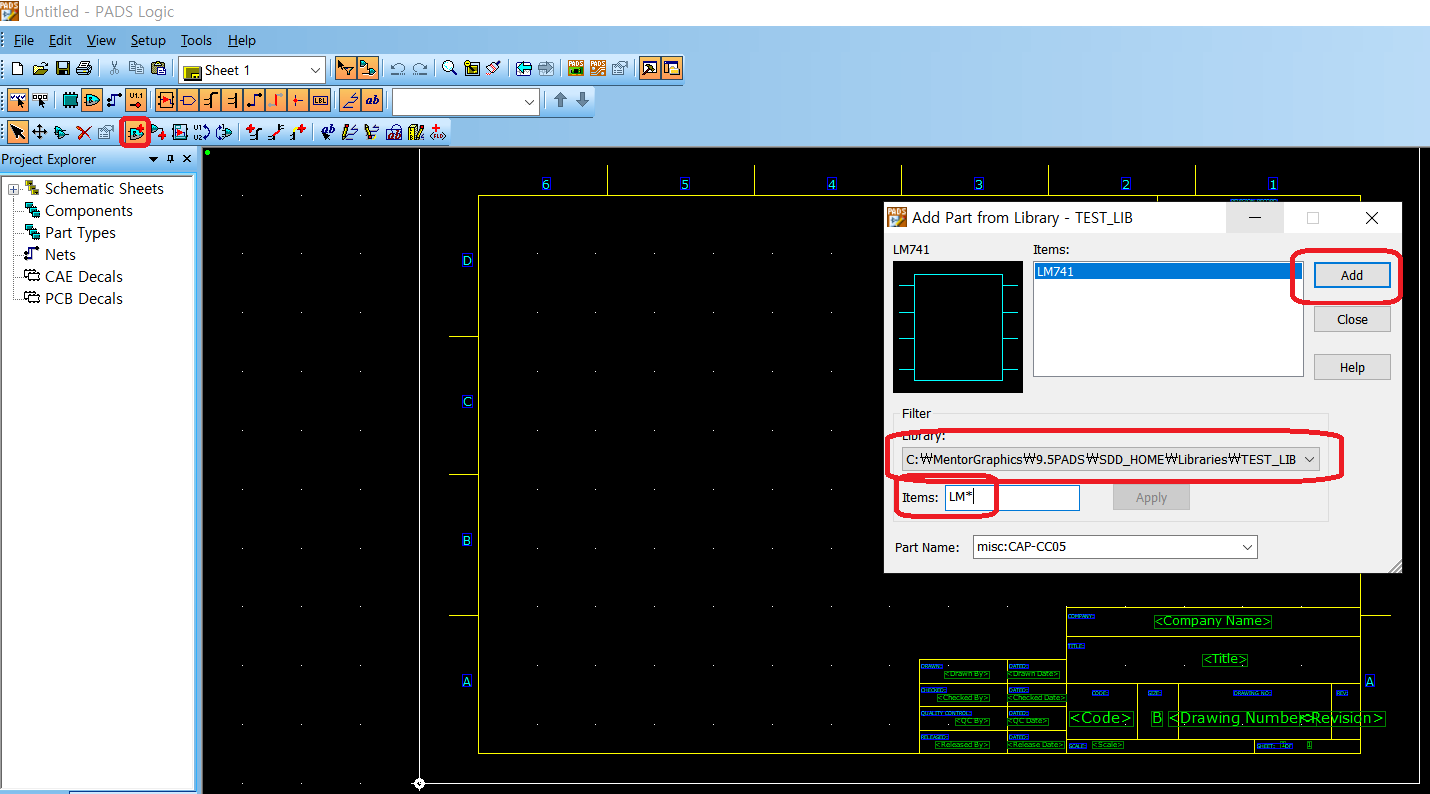Click the Cut scissors icon
Image resolution: width=1430 pixels, height=794 pixels.
point(114,69)
